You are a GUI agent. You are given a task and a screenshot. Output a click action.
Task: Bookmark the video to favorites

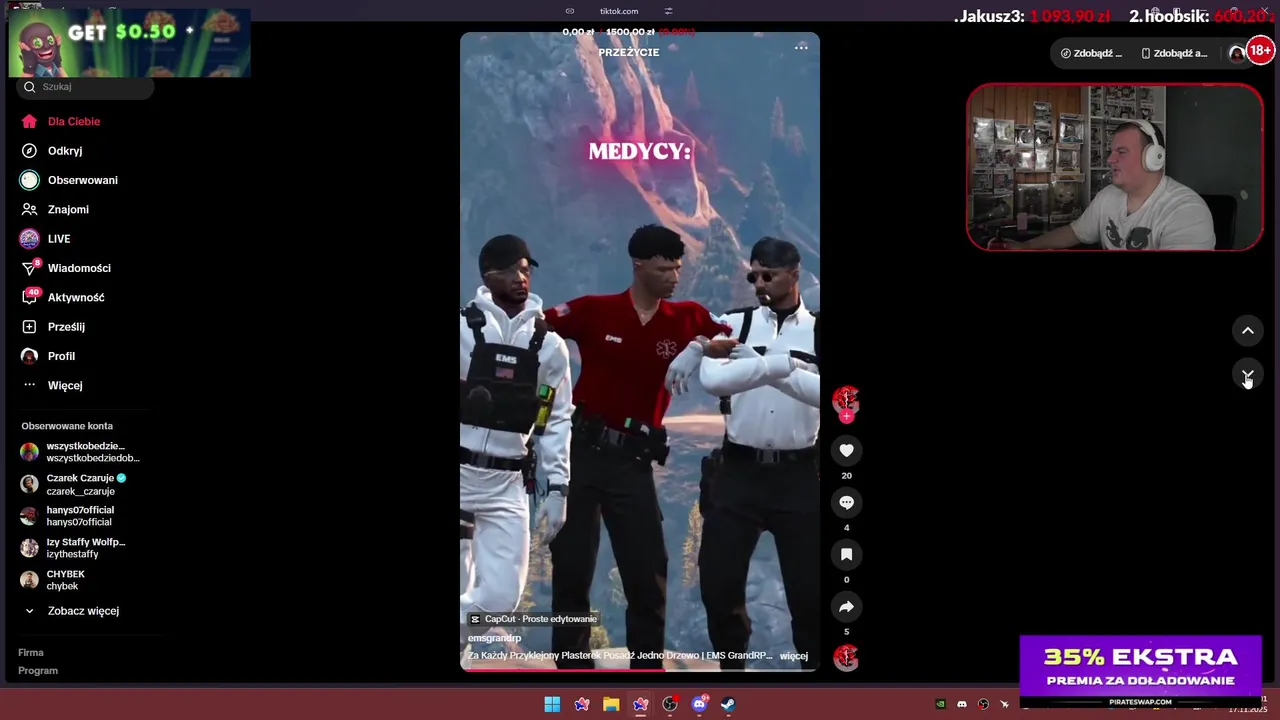coord(846,555)
